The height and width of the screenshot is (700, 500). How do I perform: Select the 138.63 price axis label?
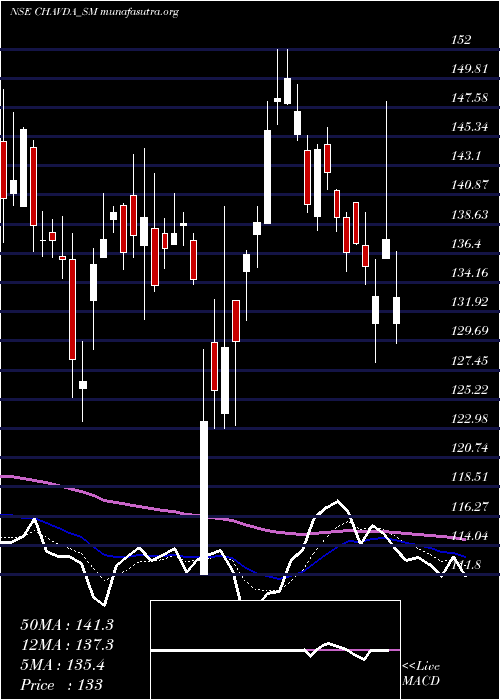[470, 215]
